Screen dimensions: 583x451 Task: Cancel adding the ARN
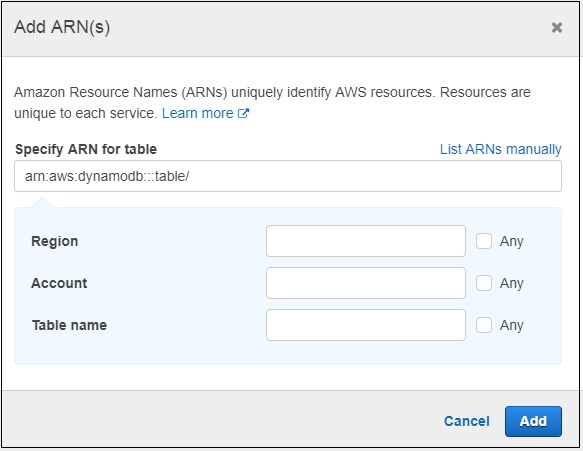tap(467, 421)
